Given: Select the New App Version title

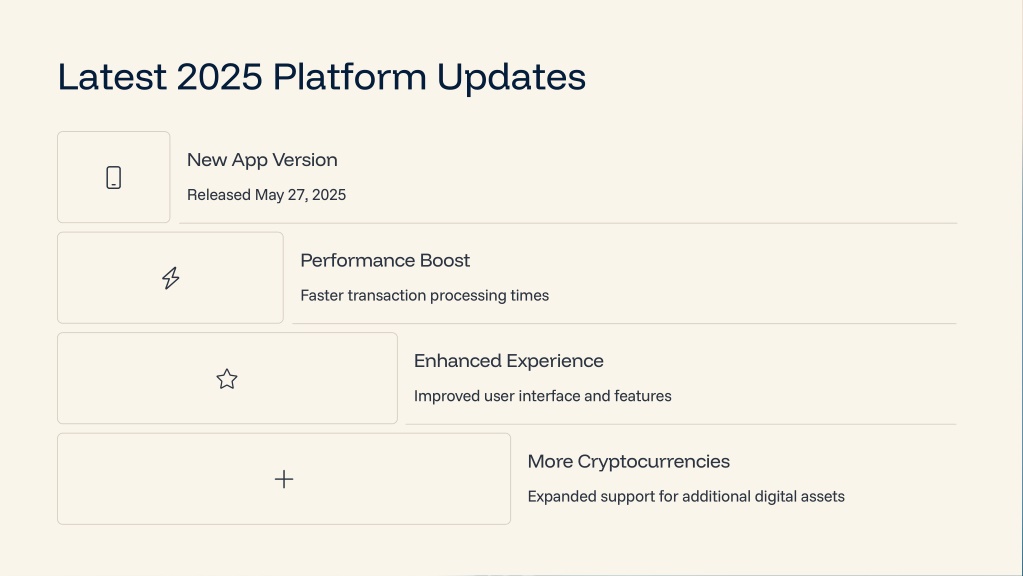Looking at the screenshot, I should click(262, 160).
